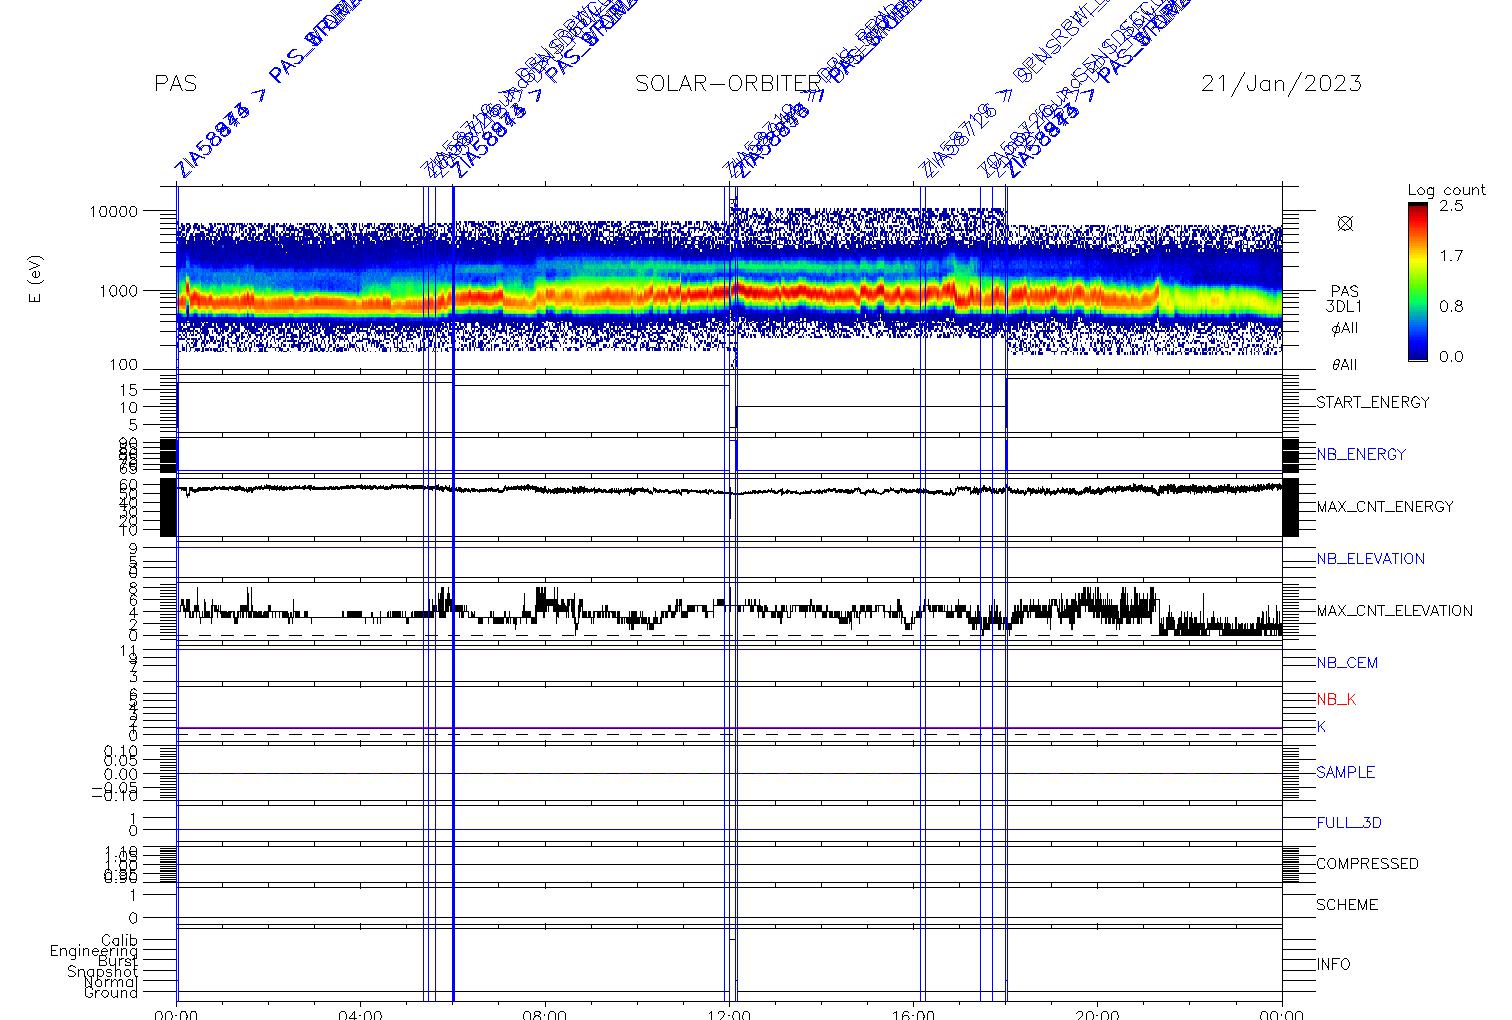Image resolution: width=1512 pixels, height=1020 pixels.
Task: Click the energy spectrogram heat map
Action: [x=729, y=280]
